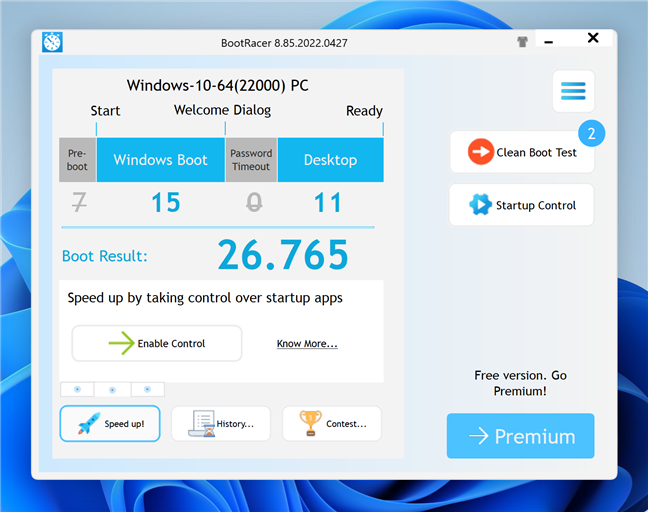Click the blue Premium button

(x=520, y=436)
